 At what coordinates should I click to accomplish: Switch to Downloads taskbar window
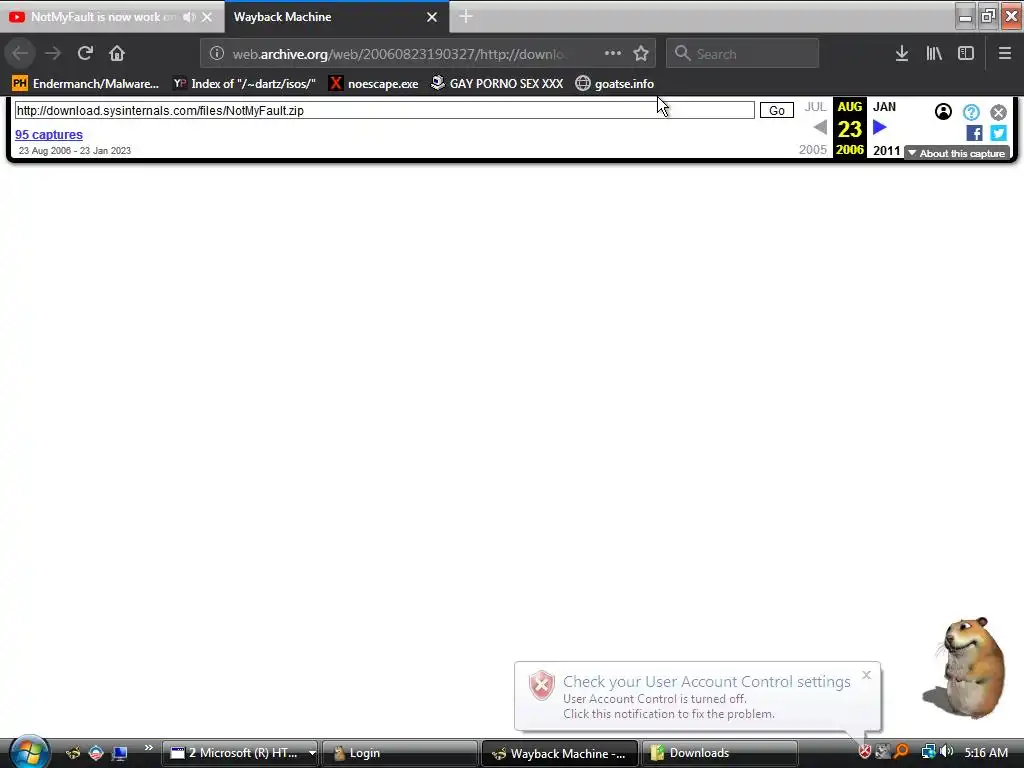point(720,753)
